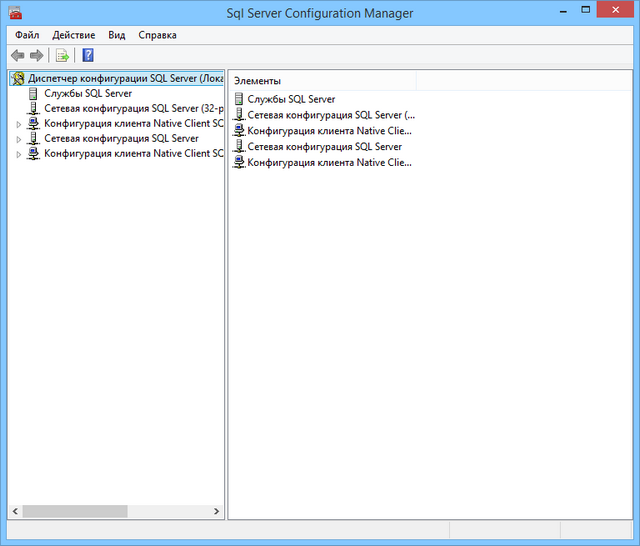The width and height of the screenshot is (640, 546).
Task: Open the Файл menu
Action: tap(27, 35)
